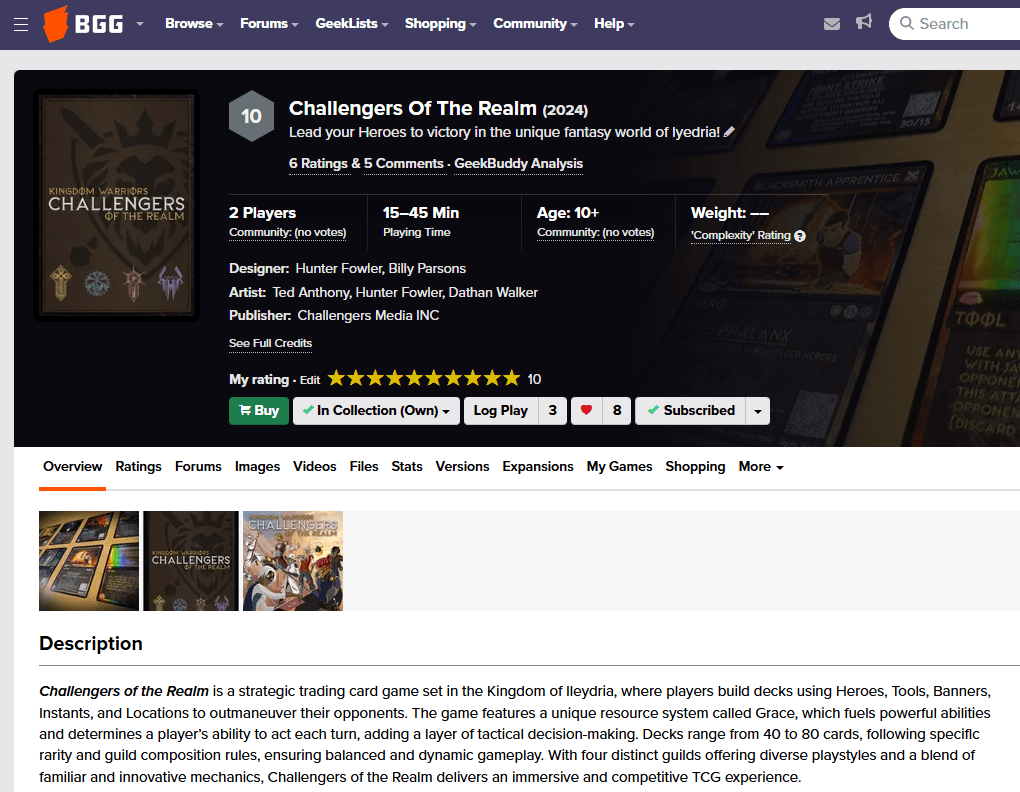The image size is (1020, 792).
Task: Open the Images tab
Action: [x=257, y=467]
